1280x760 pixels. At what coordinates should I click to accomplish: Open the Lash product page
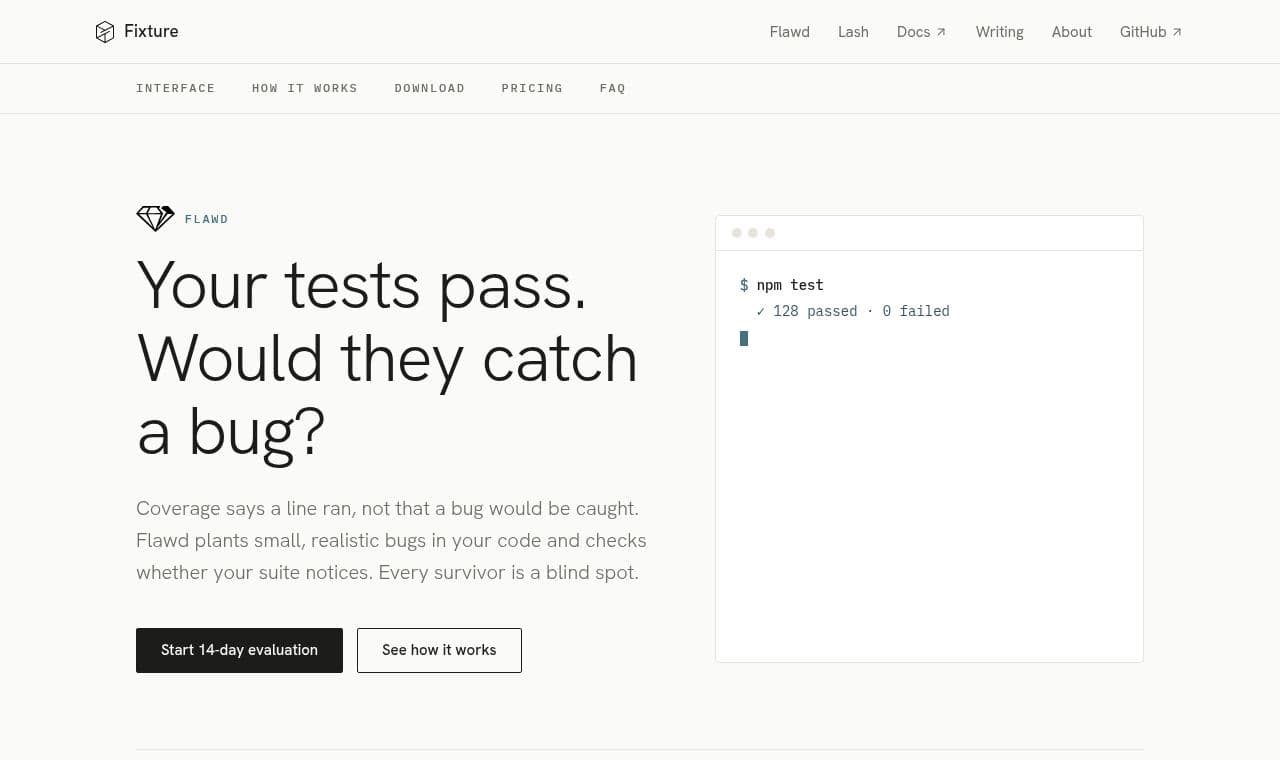click(x=853, y=32)
